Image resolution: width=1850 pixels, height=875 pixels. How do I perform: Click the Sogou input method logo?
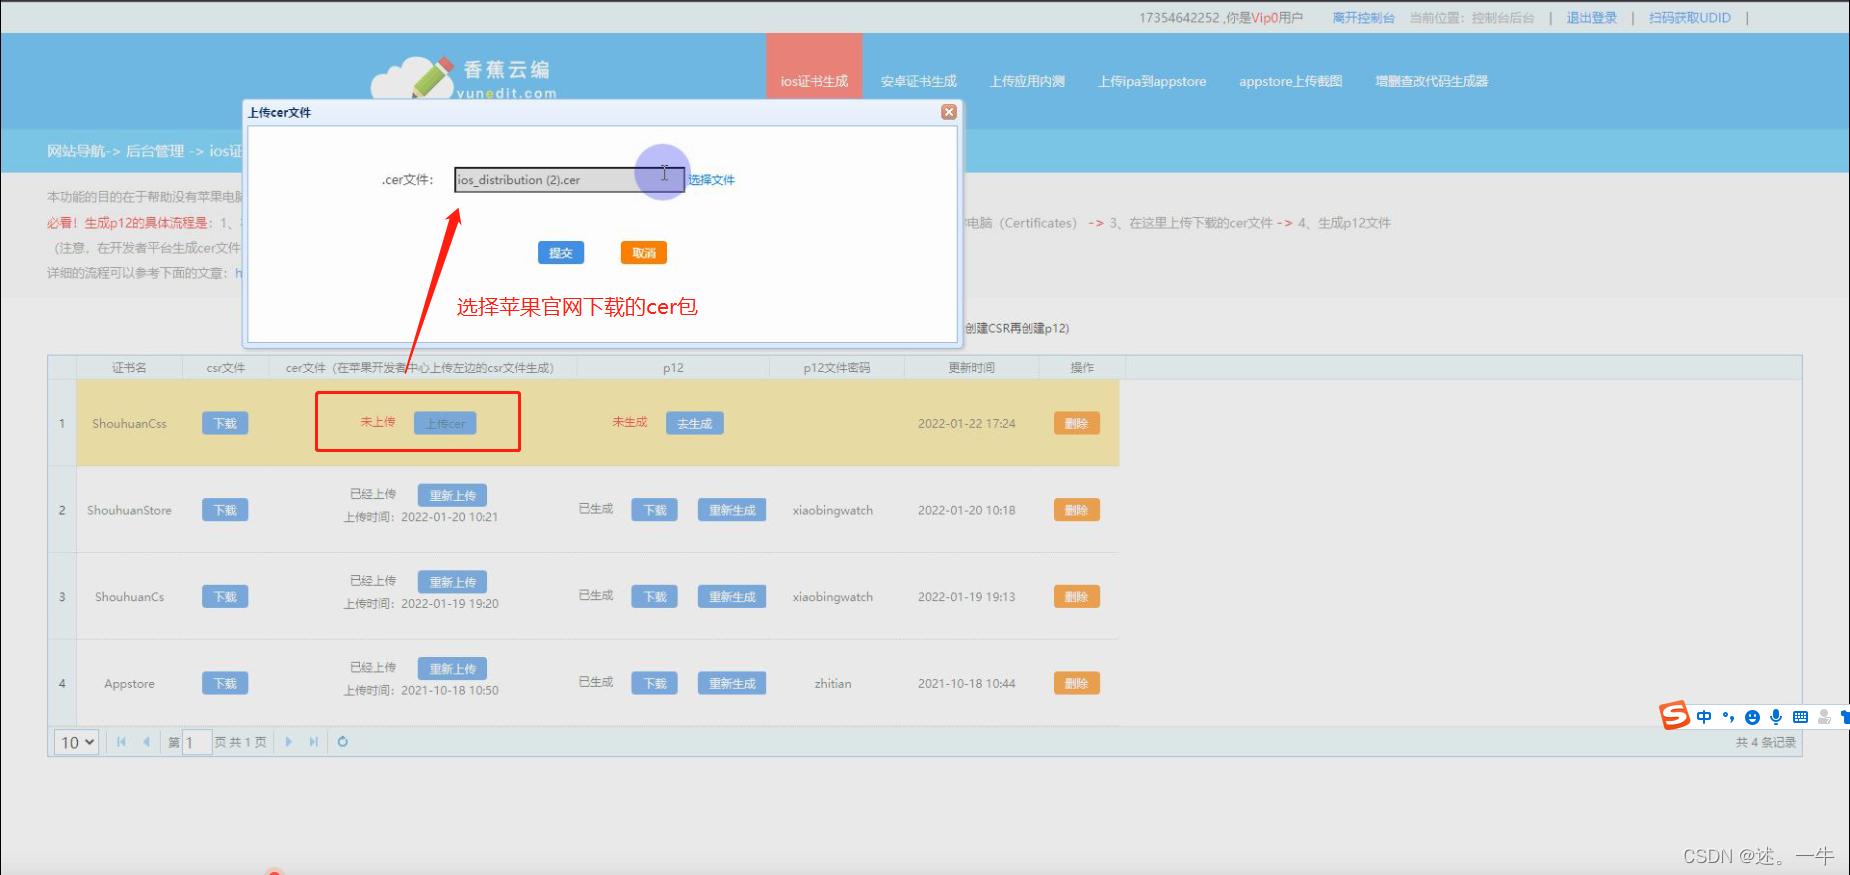coord(1674,716)
